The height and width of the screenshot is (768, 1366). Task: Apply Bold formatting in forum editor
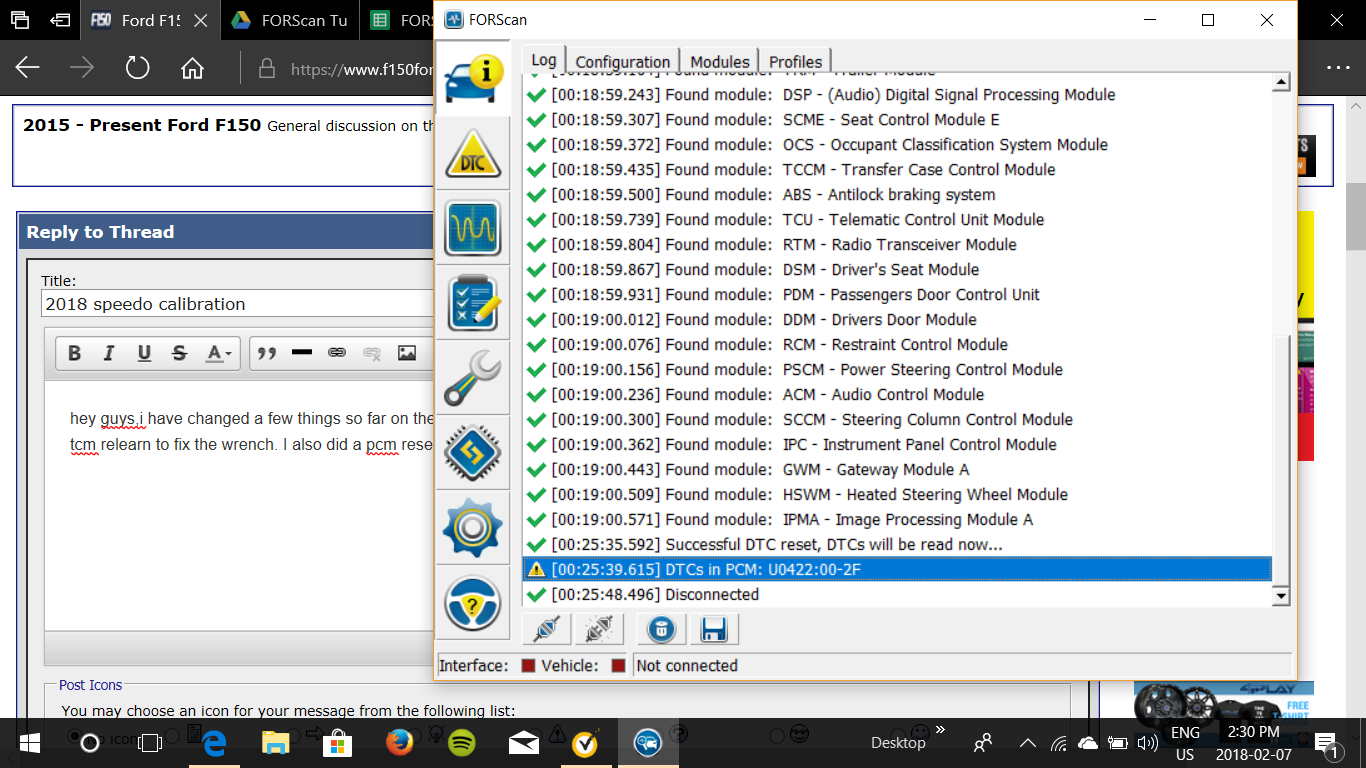74,353
